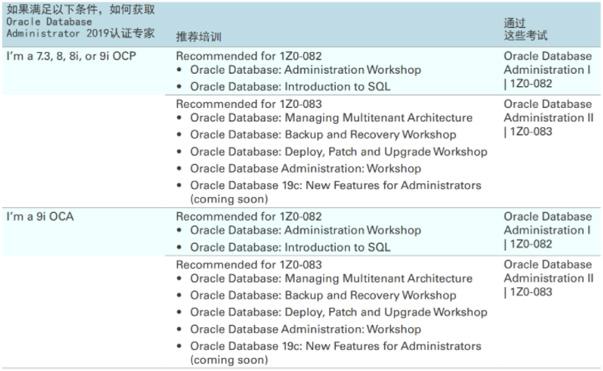Click Administration I 1Z0-082 exam in the 9i OCA row
The width and height of the screenshot is (603, 371).
548,230
